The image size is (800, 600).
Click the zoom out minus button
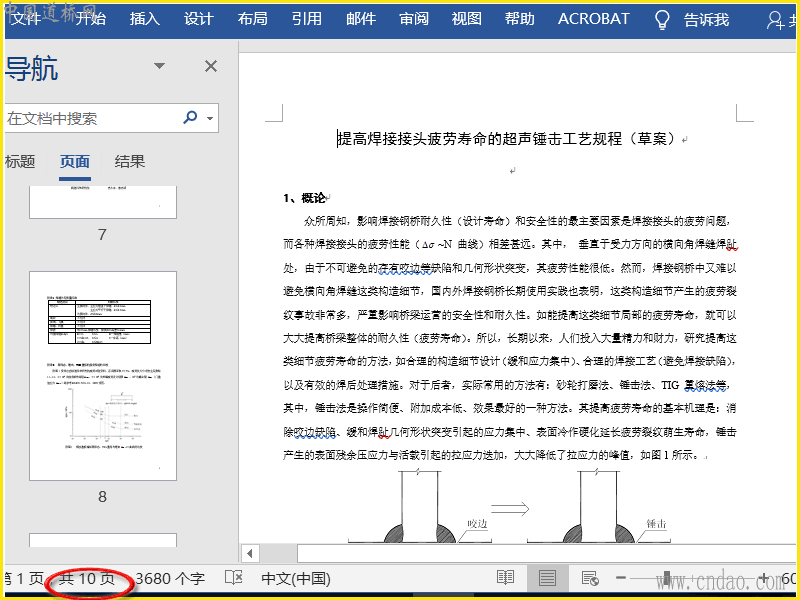click(x=621, y=578)
